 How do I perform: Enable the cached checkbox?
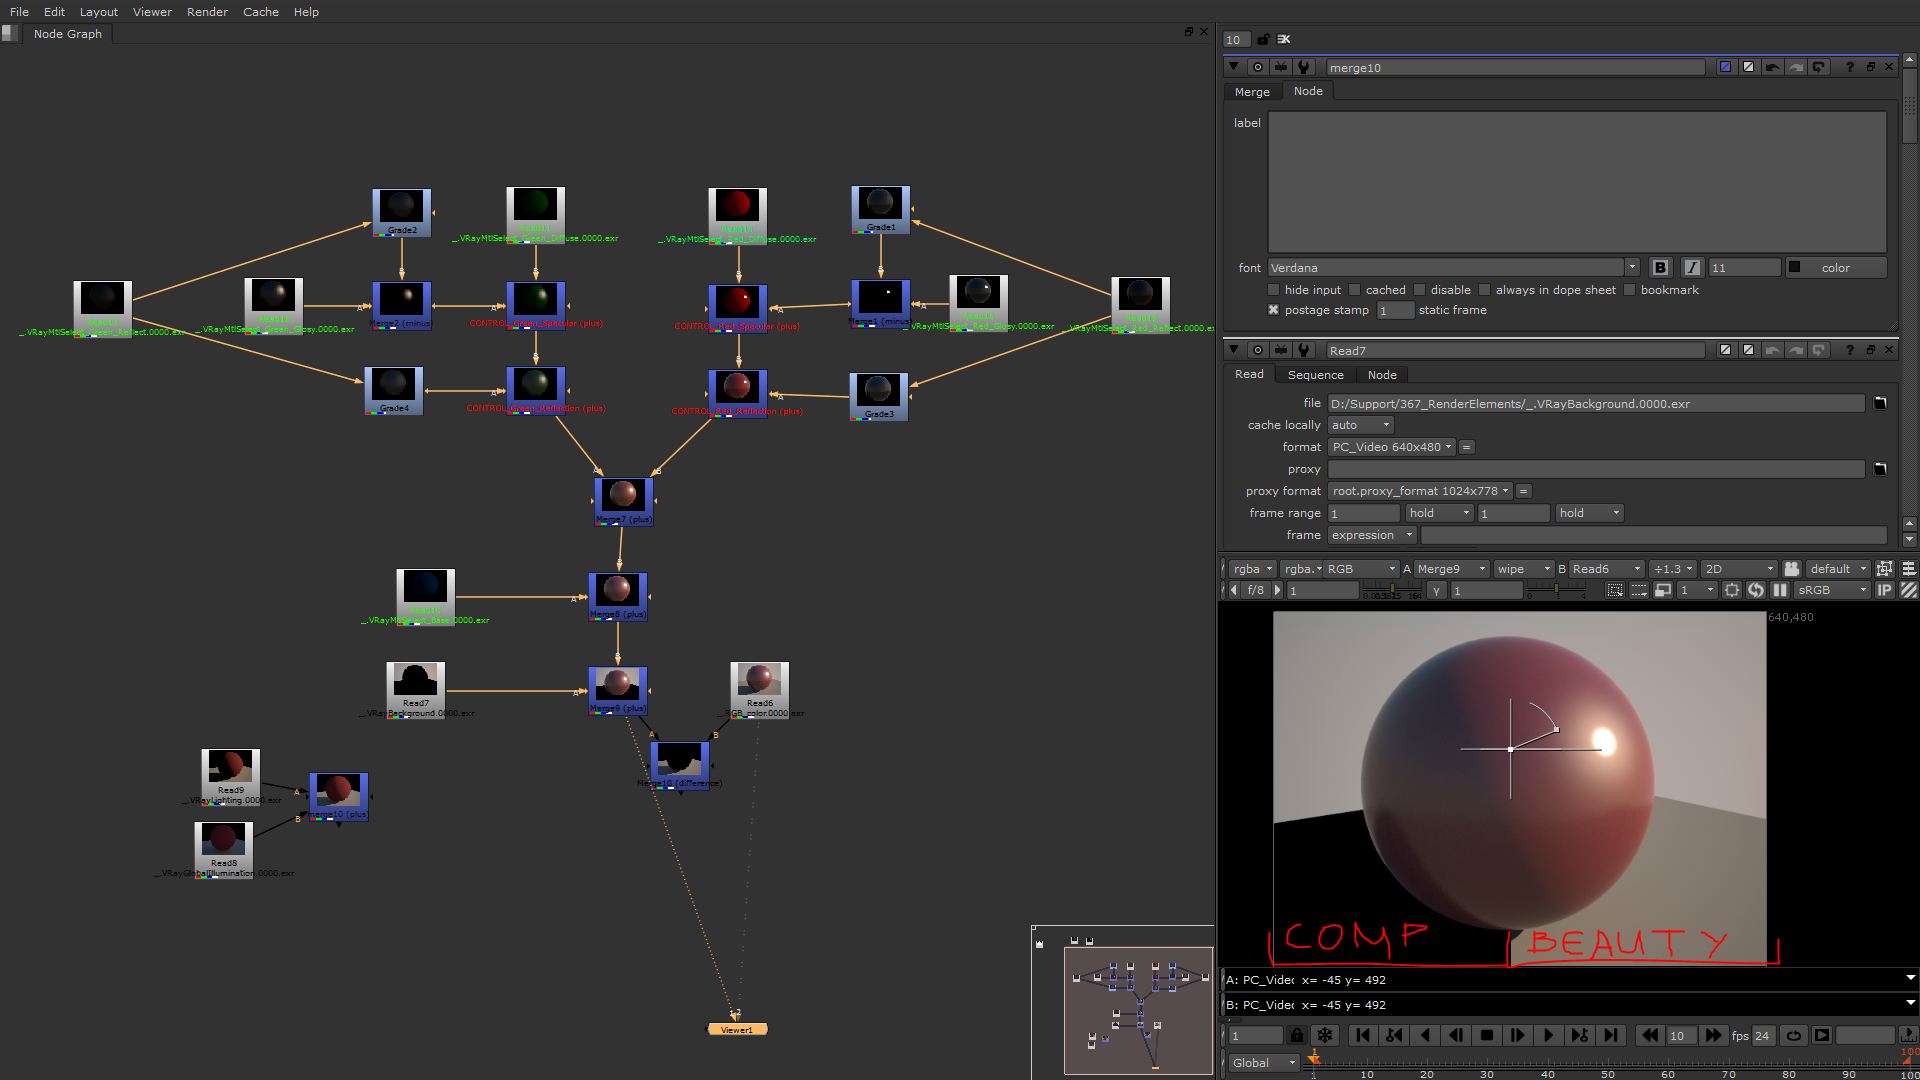[1354, 290]
